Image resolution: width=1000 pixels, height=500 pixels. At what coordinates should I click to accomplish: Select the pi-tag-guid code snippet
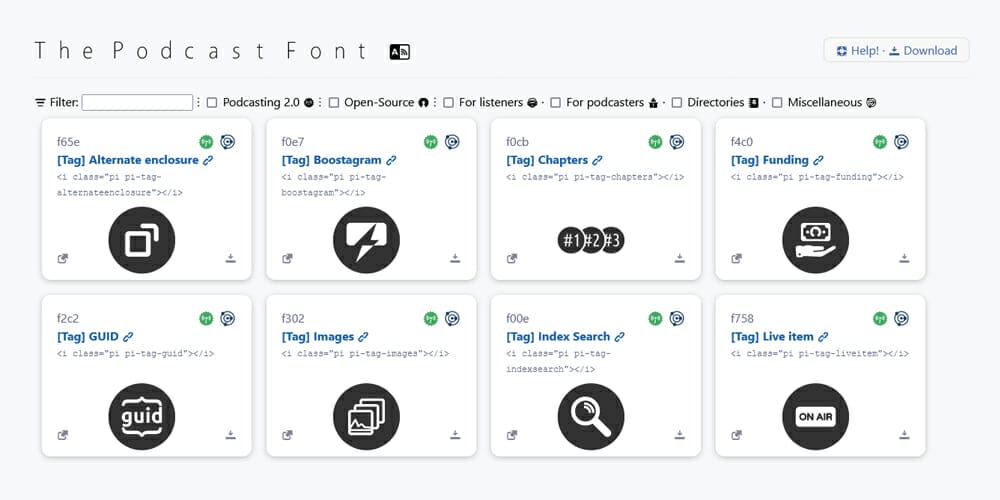pyautogui.click(x=135, y=354)
